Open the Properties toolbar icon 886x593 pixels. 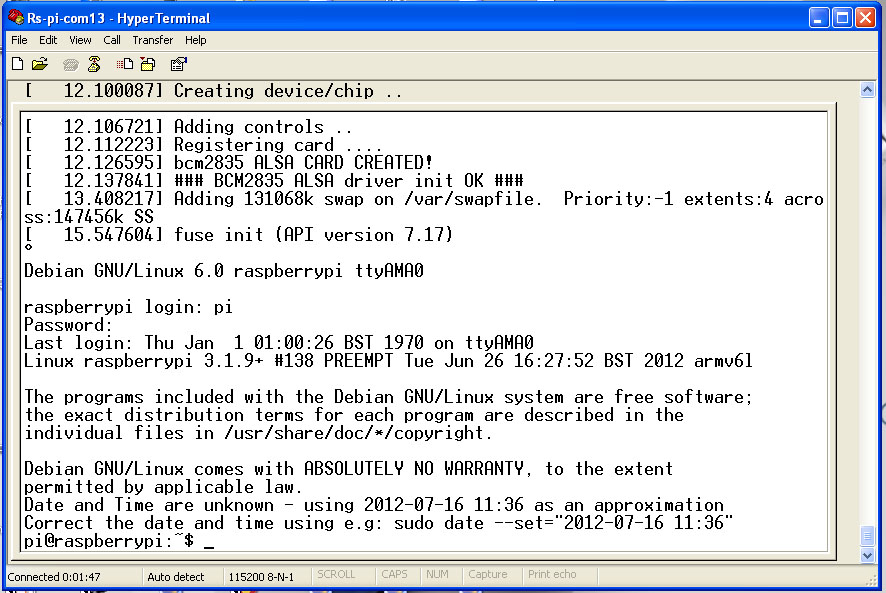[x=179, y=64]
